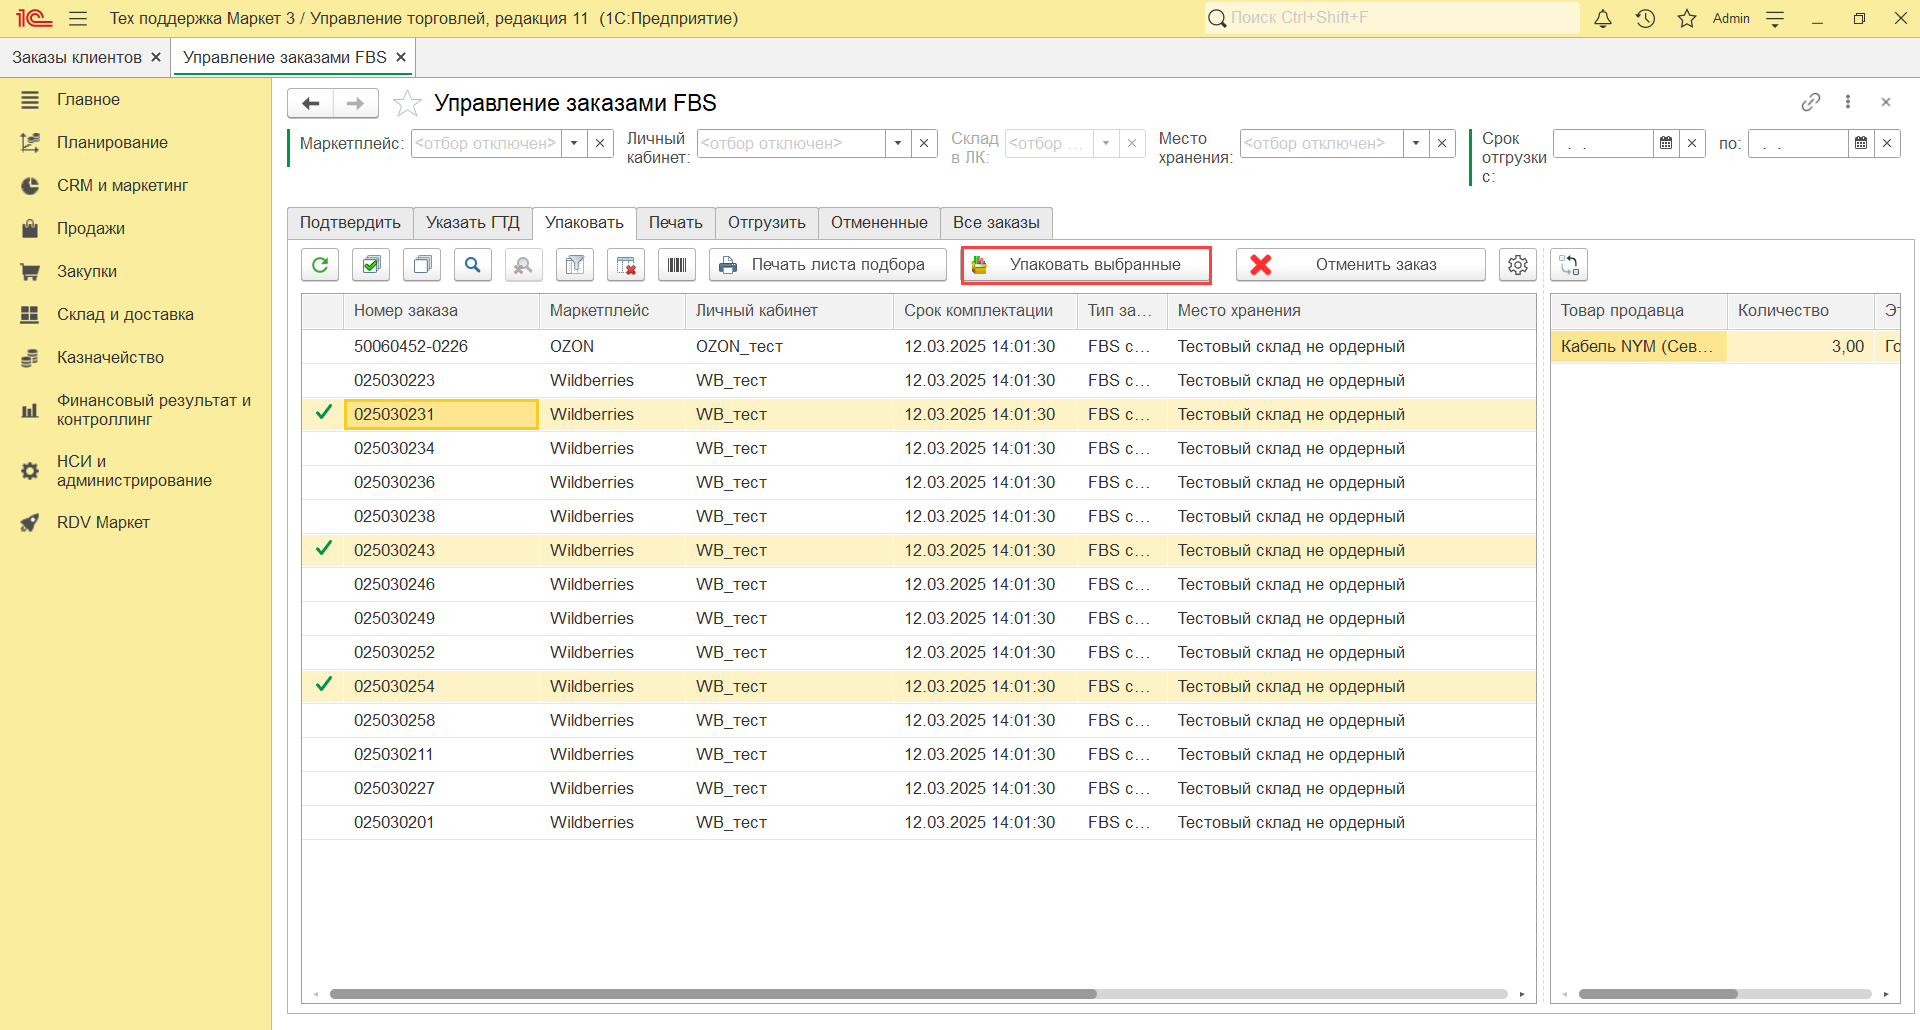This screenshot has height=1030, width=1920.
Task: Switch to the Все заказы tab
Action: point(996,222)
